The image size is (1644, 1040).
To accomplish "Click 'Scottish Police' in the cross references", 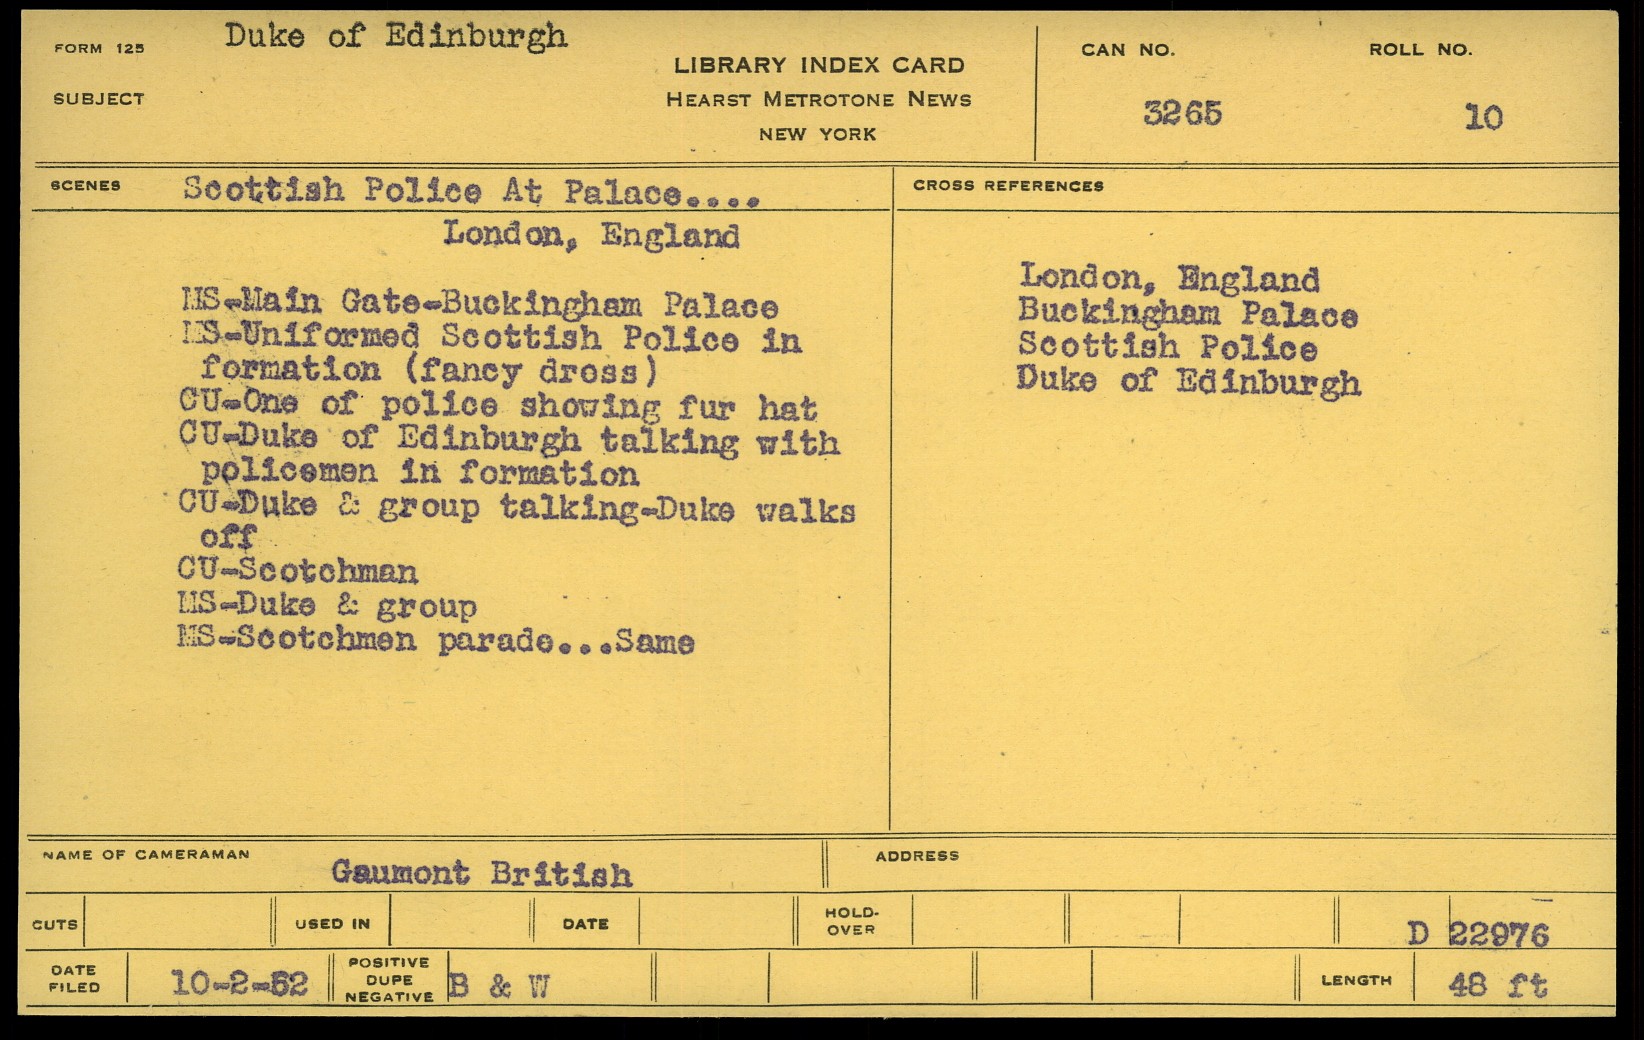I will click(x=1167, y=348).
